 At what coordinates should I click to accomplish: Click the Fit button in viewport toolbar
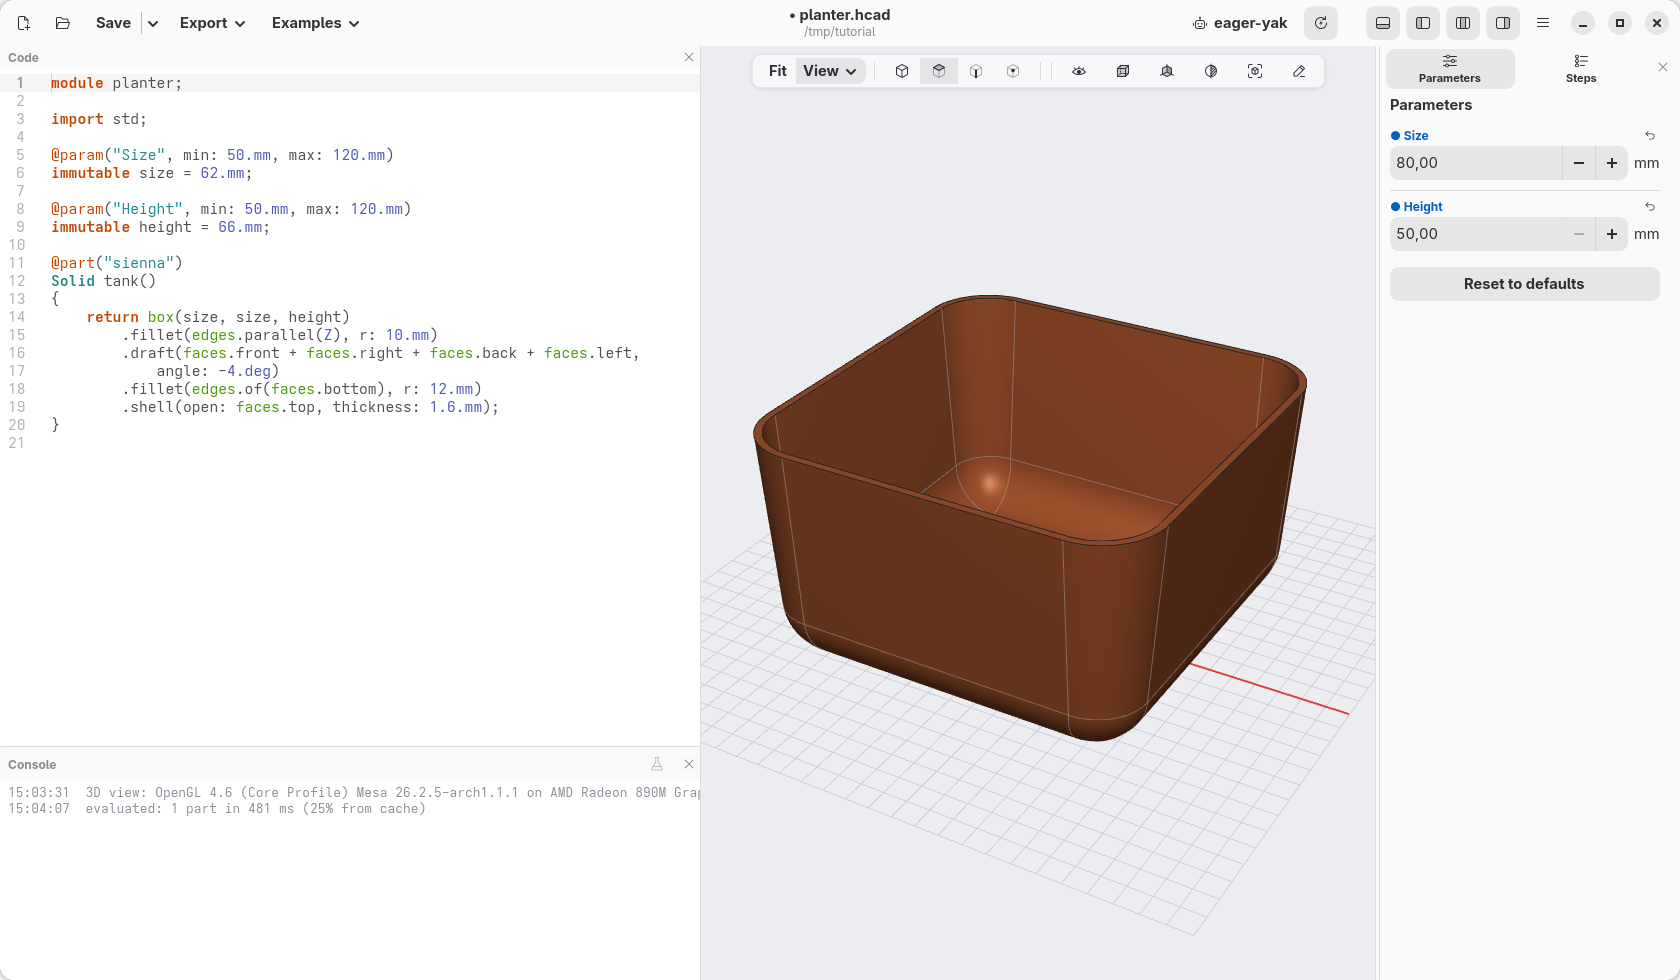tap(777, 71)
